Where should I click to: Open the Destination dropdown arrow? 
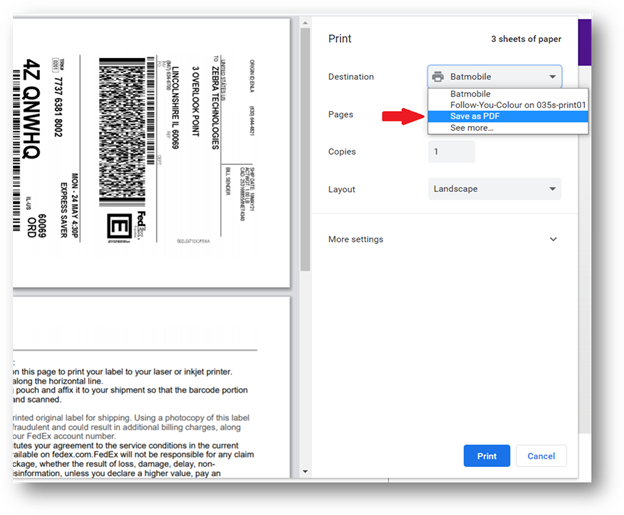(551, 77)
